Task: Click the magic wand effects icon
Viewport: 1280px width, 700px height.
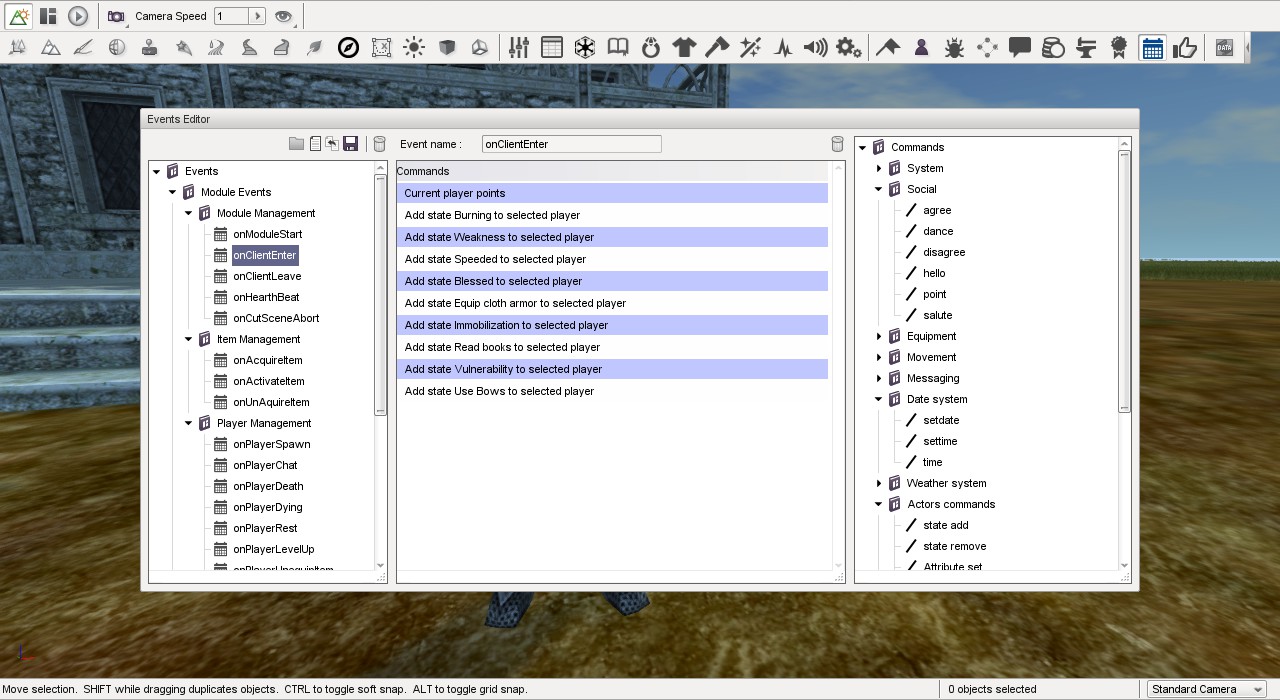Action: pyautogui.click(x=749, y=47)
